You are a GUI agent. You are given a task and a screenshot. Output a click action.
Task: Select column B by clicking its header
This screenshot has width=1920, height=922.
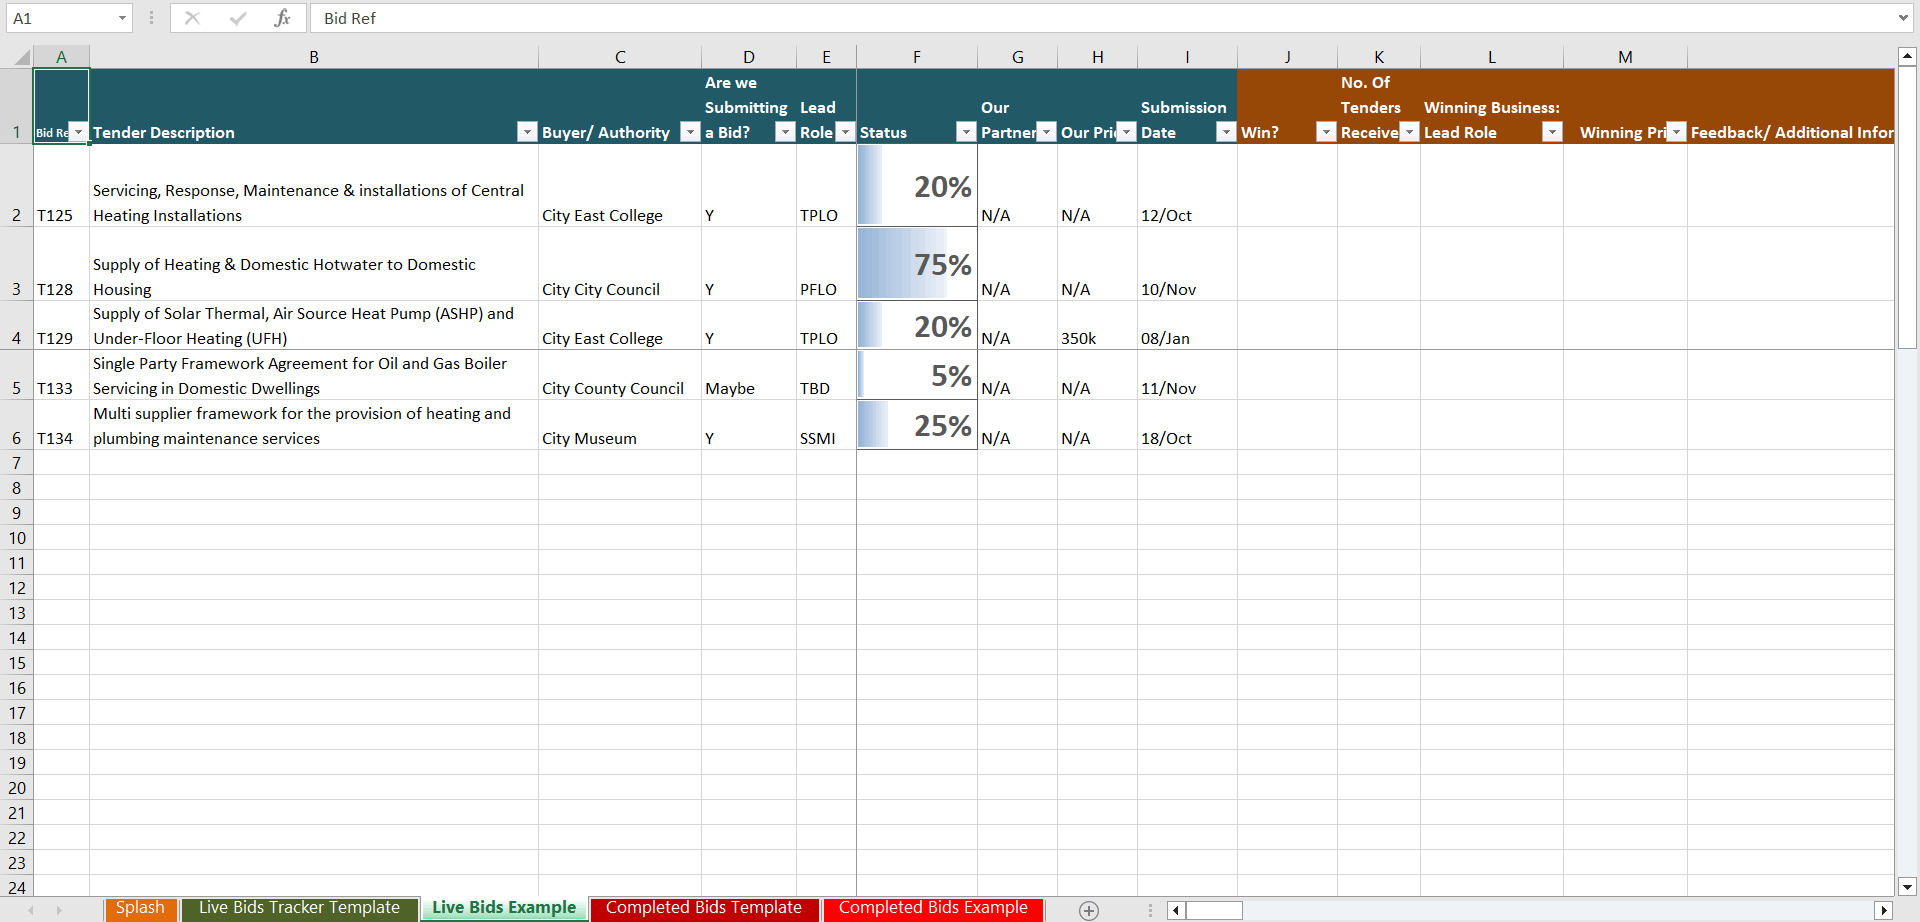point(313,56)
